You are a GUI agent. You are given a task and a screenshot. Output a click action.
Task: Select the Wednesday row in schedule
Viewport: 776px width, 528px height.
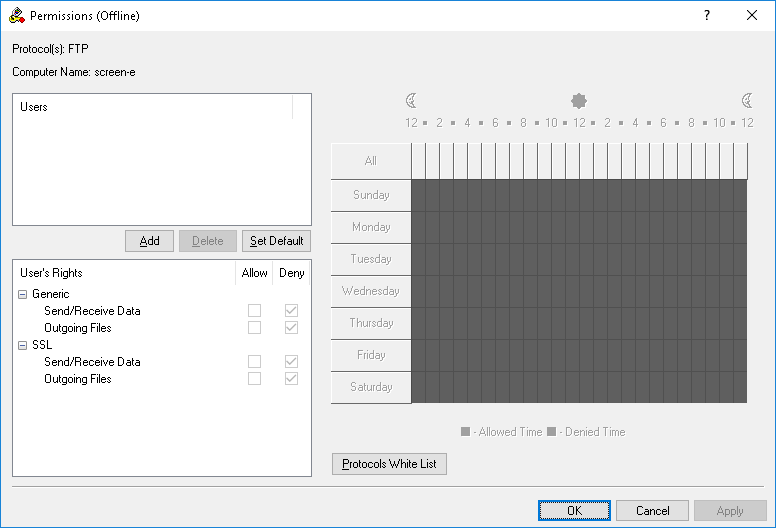(x=371, y=291)
